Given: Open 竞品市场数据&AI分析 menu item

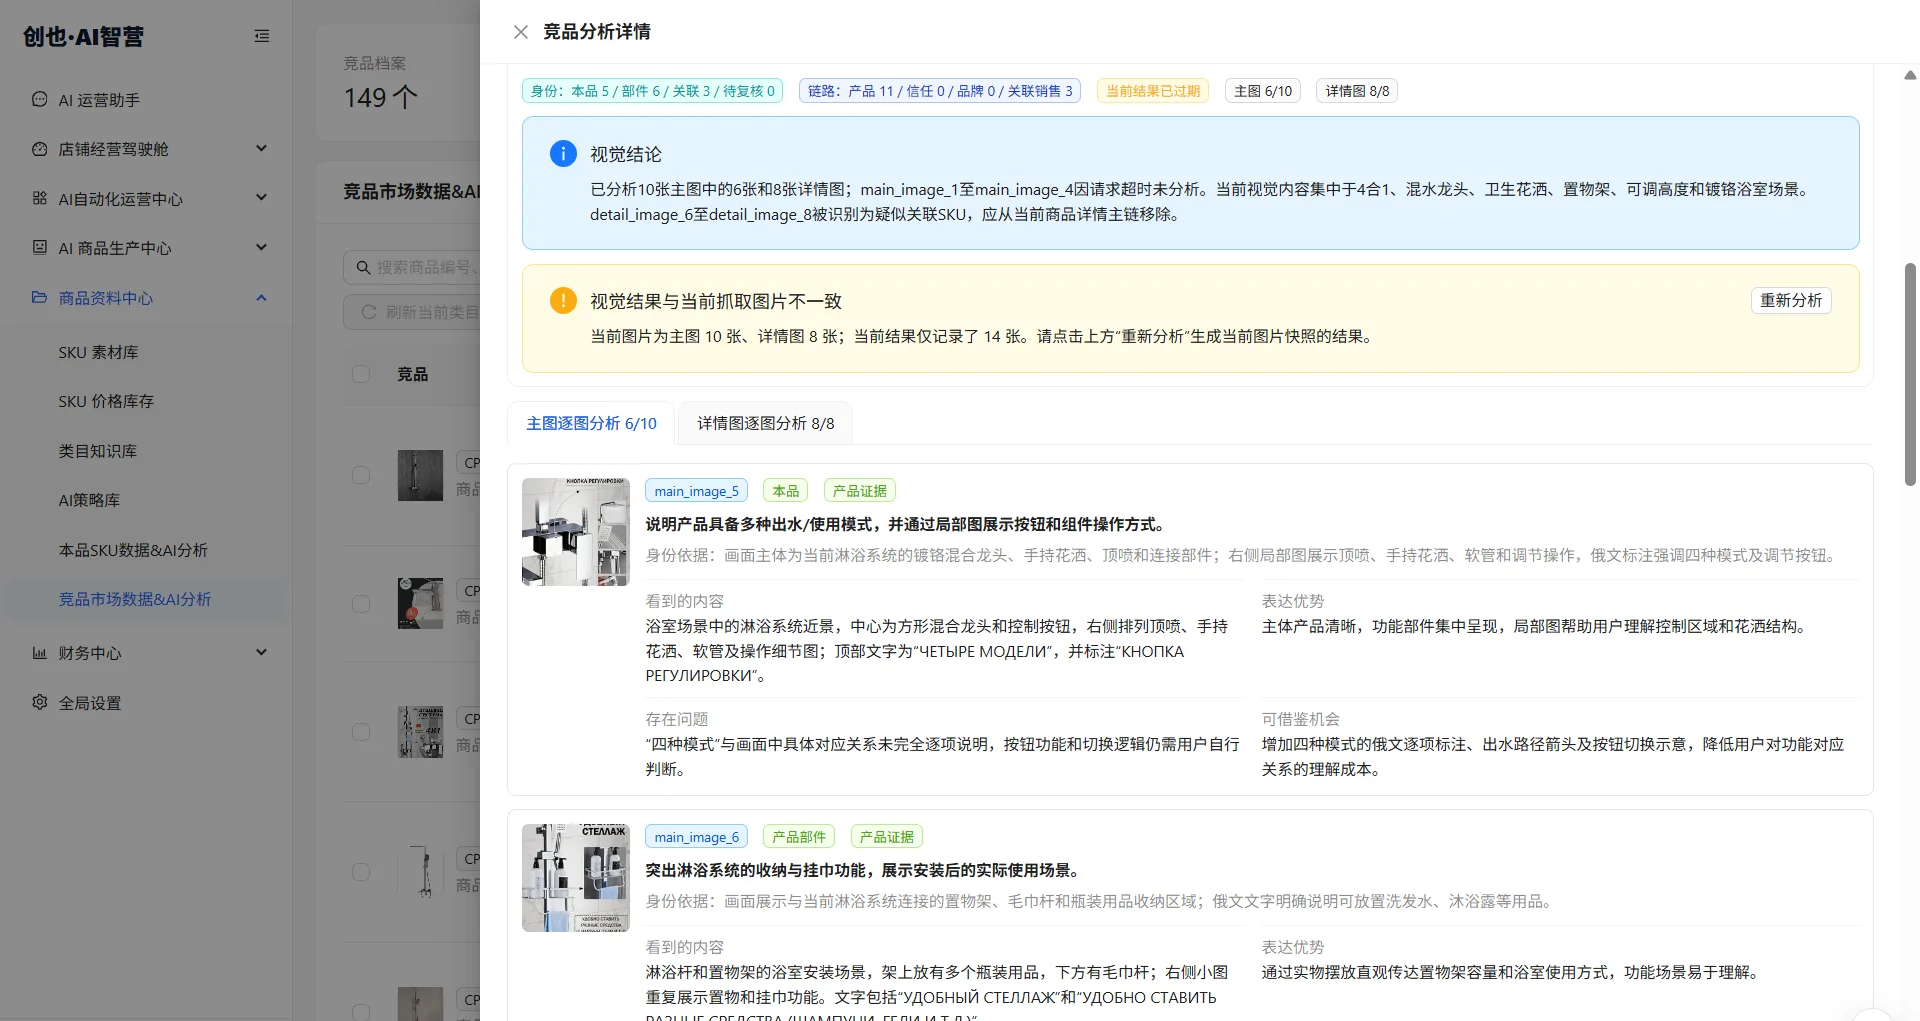Looking at the screenshot, I should (135, 599).
